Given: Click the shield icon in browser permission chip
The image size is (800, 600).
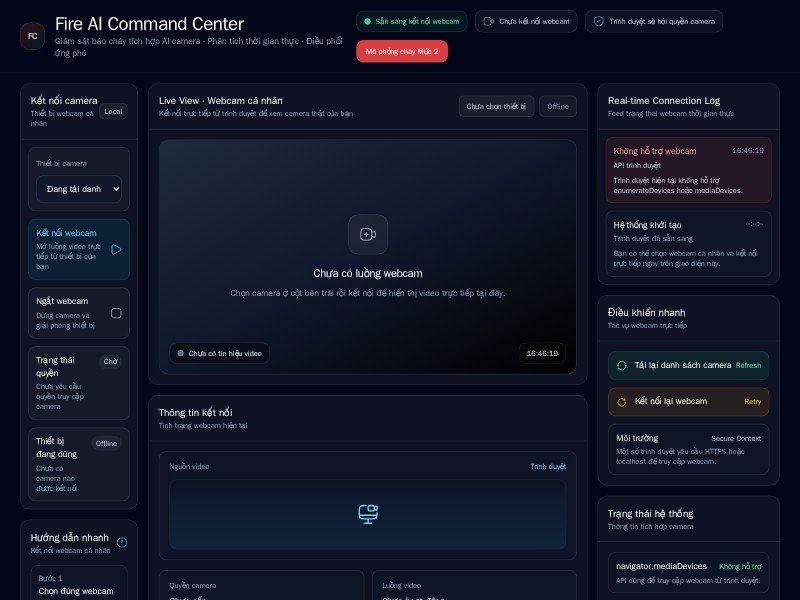Looking at the screenshot, I should tap(598, 21).
